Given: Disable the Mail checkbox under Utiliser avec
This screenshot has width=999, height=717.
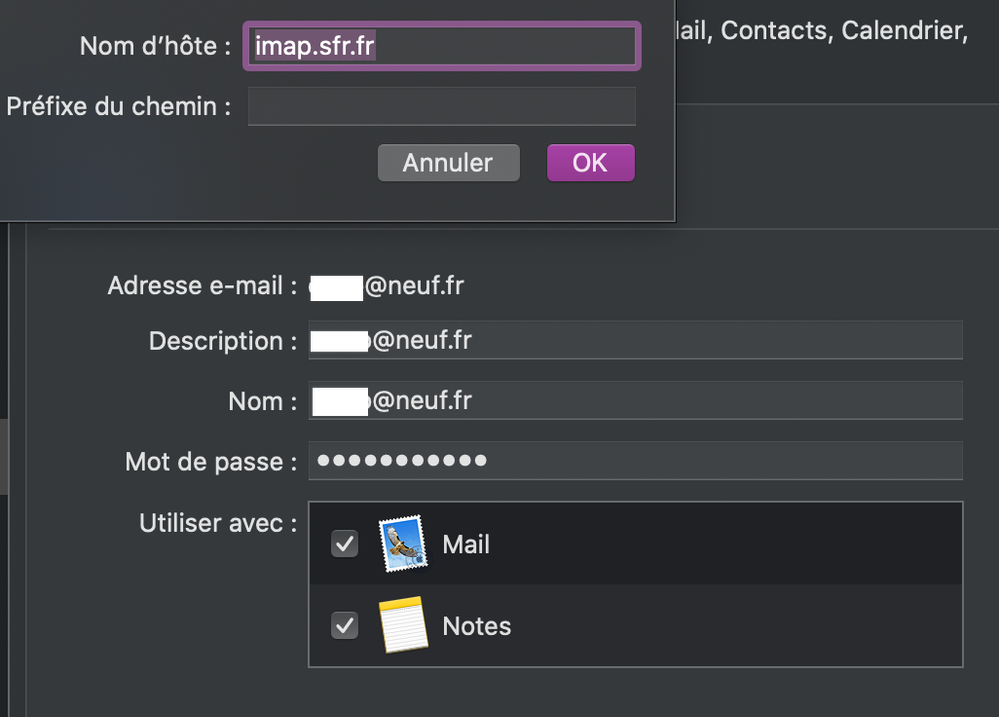Looking at the screenshot, I should (345, 543).
